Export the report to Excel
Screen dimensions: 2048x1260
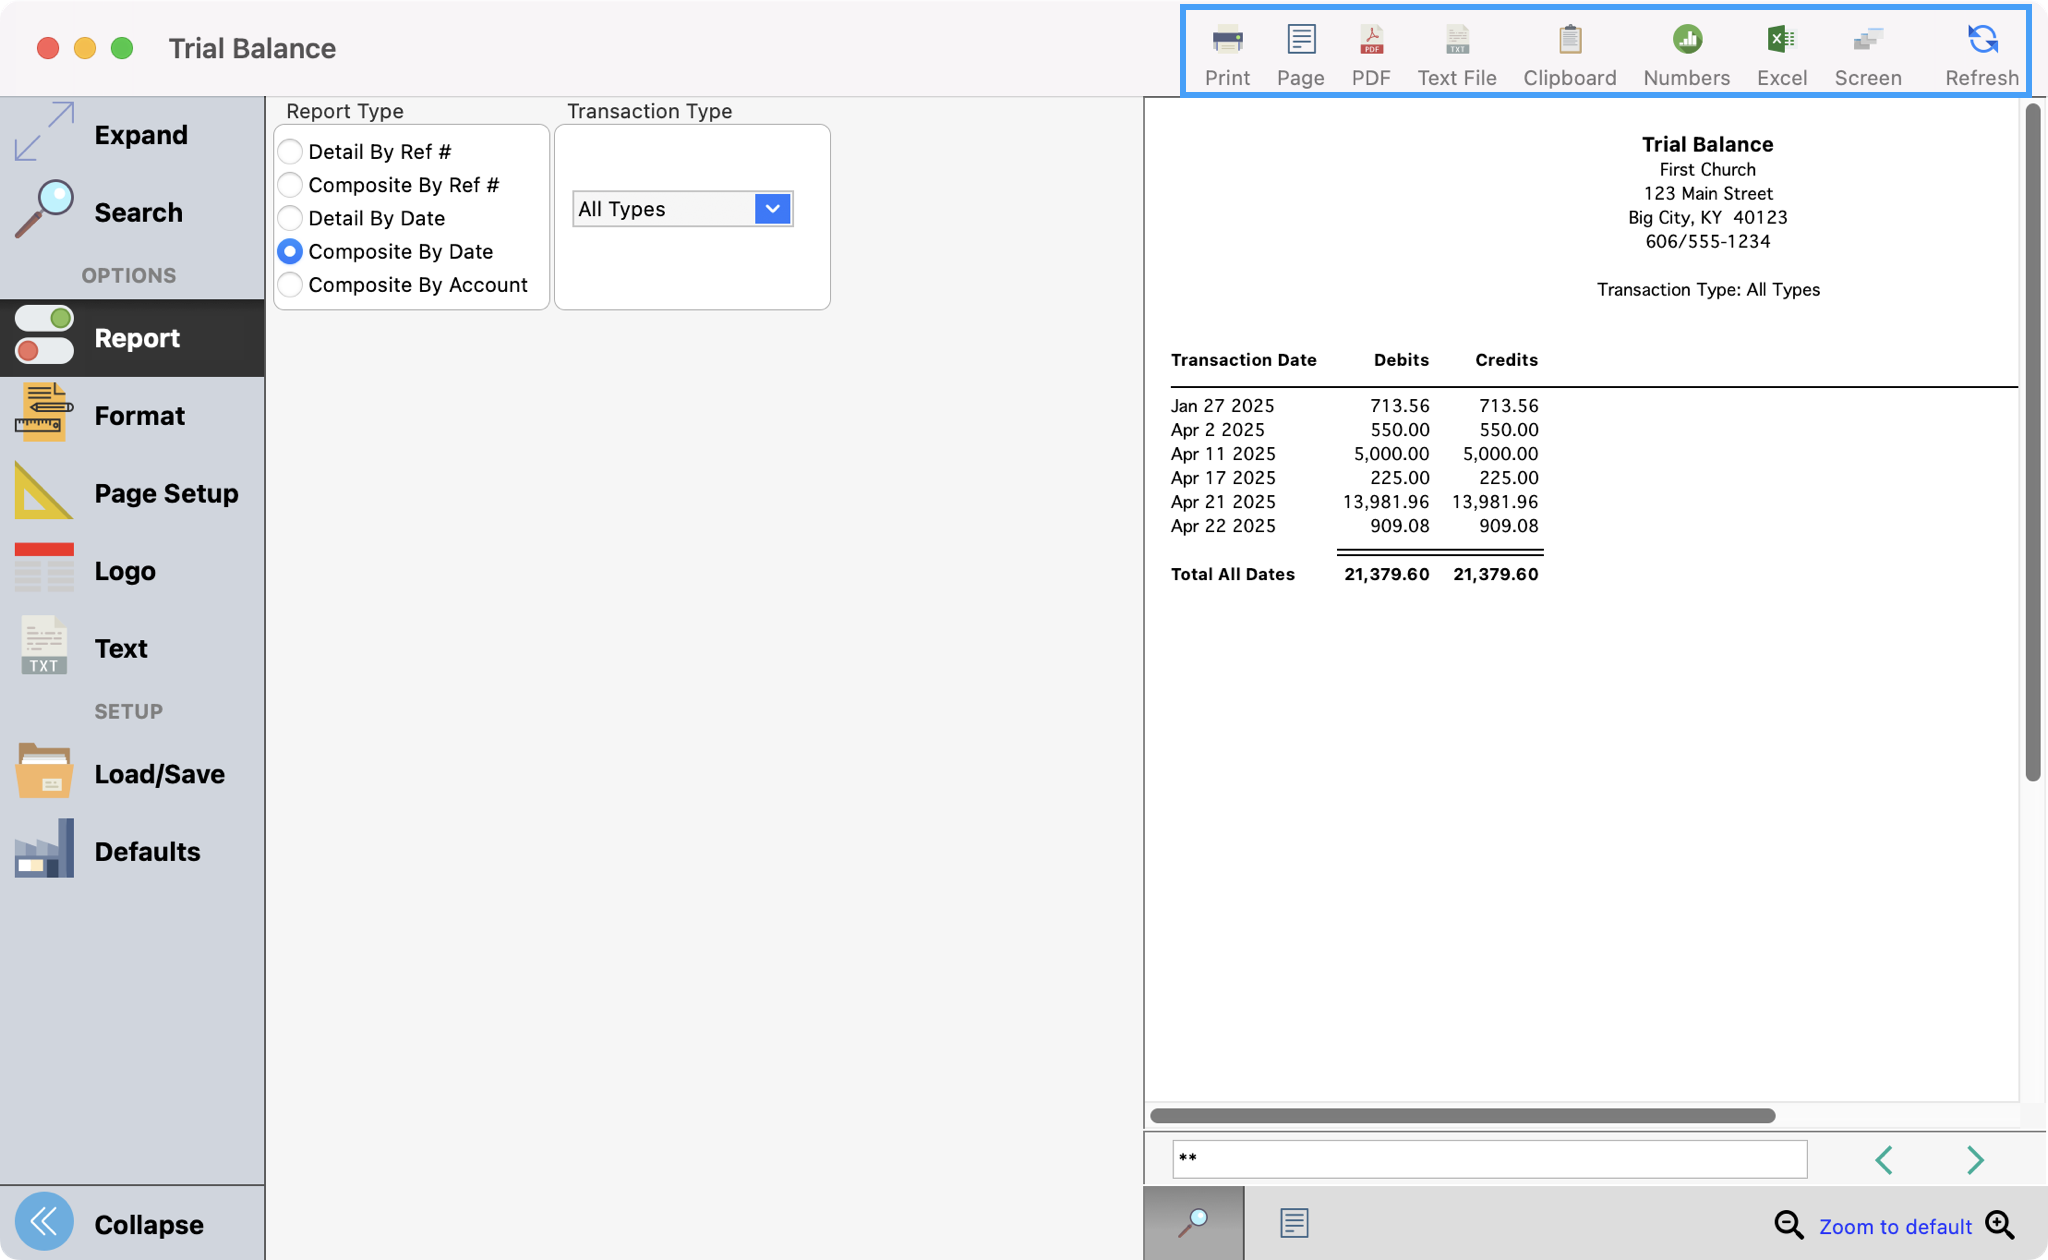tap(1781, 50)
